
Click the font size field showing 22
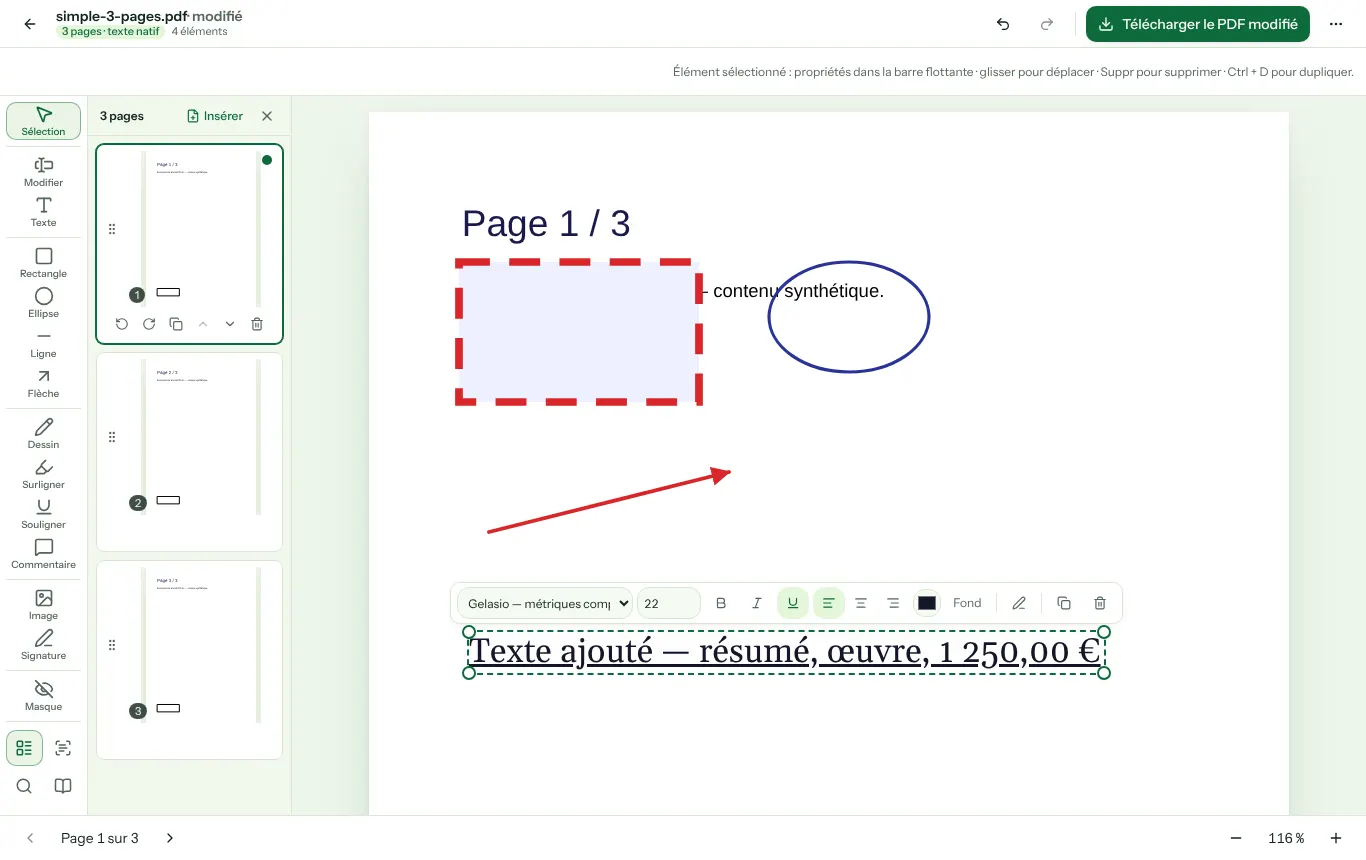pyautogui.click(x=669, y=603)
